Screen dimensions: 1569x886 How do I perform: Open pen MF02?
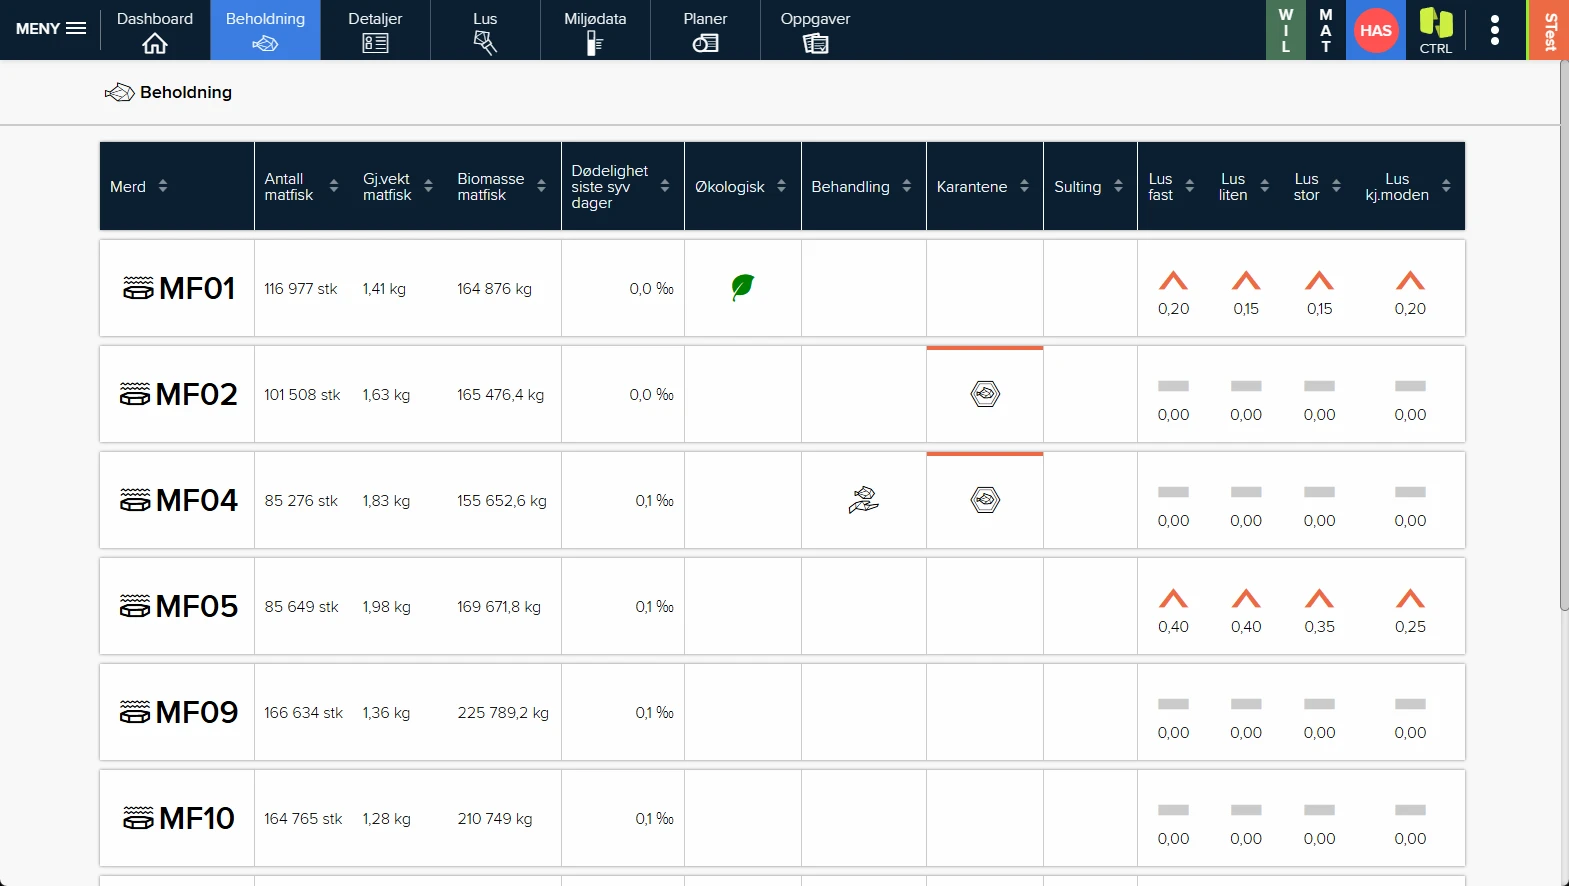pos(179,394)
